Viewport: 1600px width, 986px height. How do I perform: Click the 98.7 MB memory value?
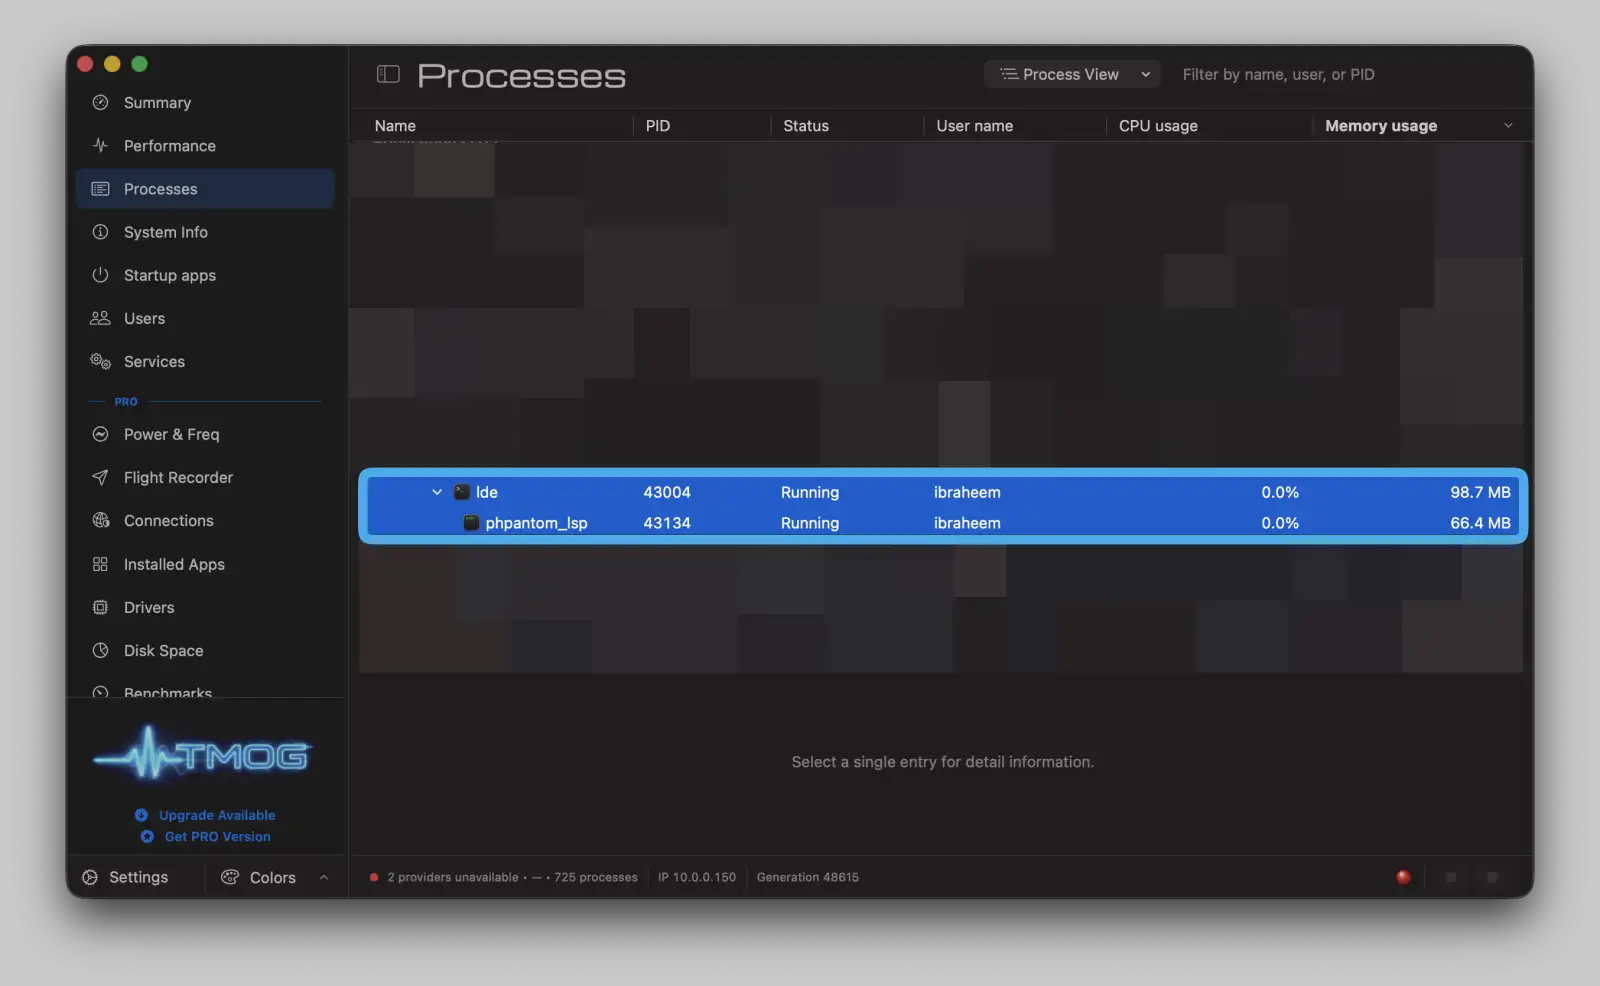click(x=1480, y=492)
